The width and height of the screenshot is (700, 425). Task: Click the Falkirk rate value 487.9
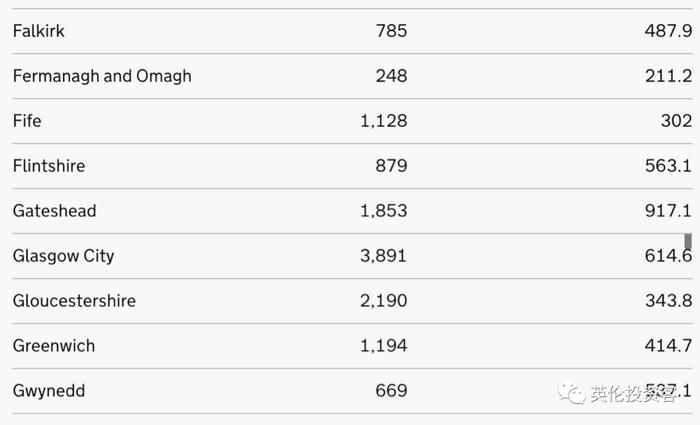pyautogui.click(x=668, y=31)
